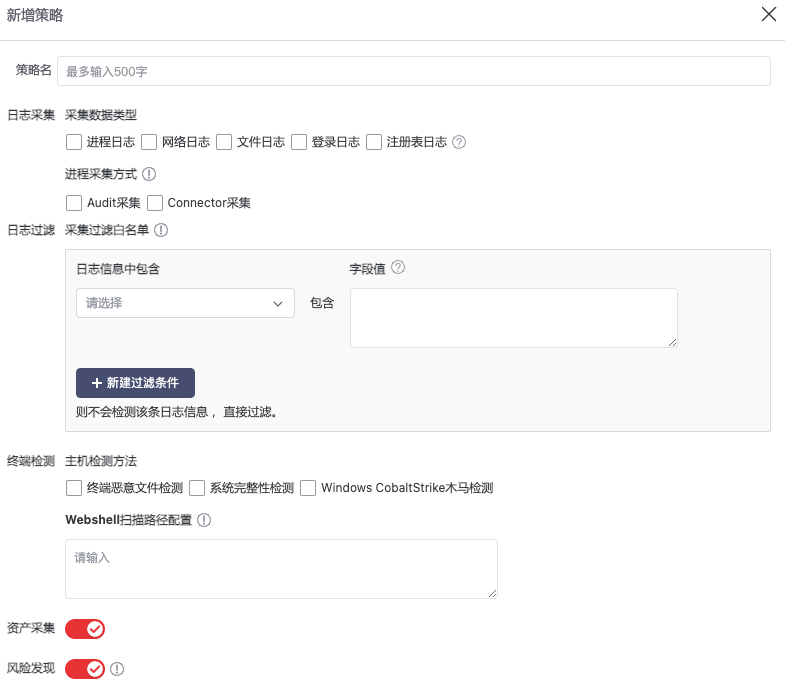Image resolution: width=785 pixels, height=687 pixels.
Task: Close the 新增策略 dialog
Action: [768, 14]
